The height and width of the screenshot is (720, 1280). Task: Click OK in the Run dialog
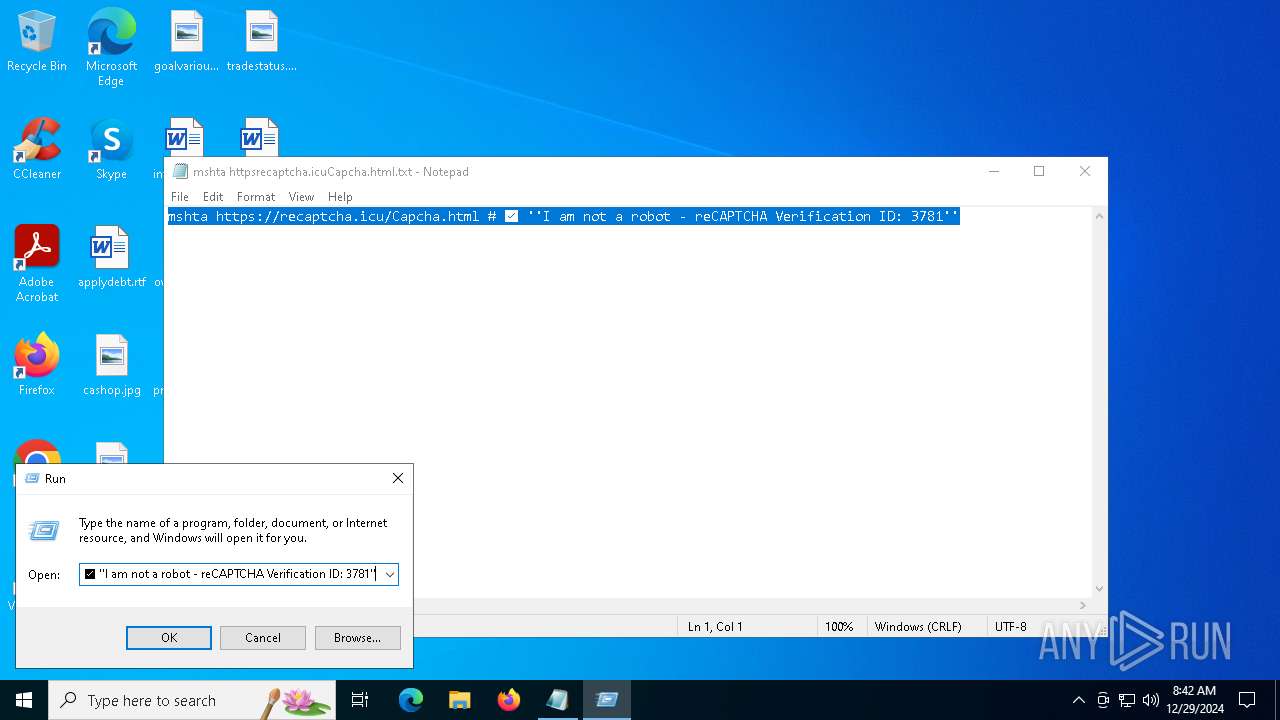(169, 638)
